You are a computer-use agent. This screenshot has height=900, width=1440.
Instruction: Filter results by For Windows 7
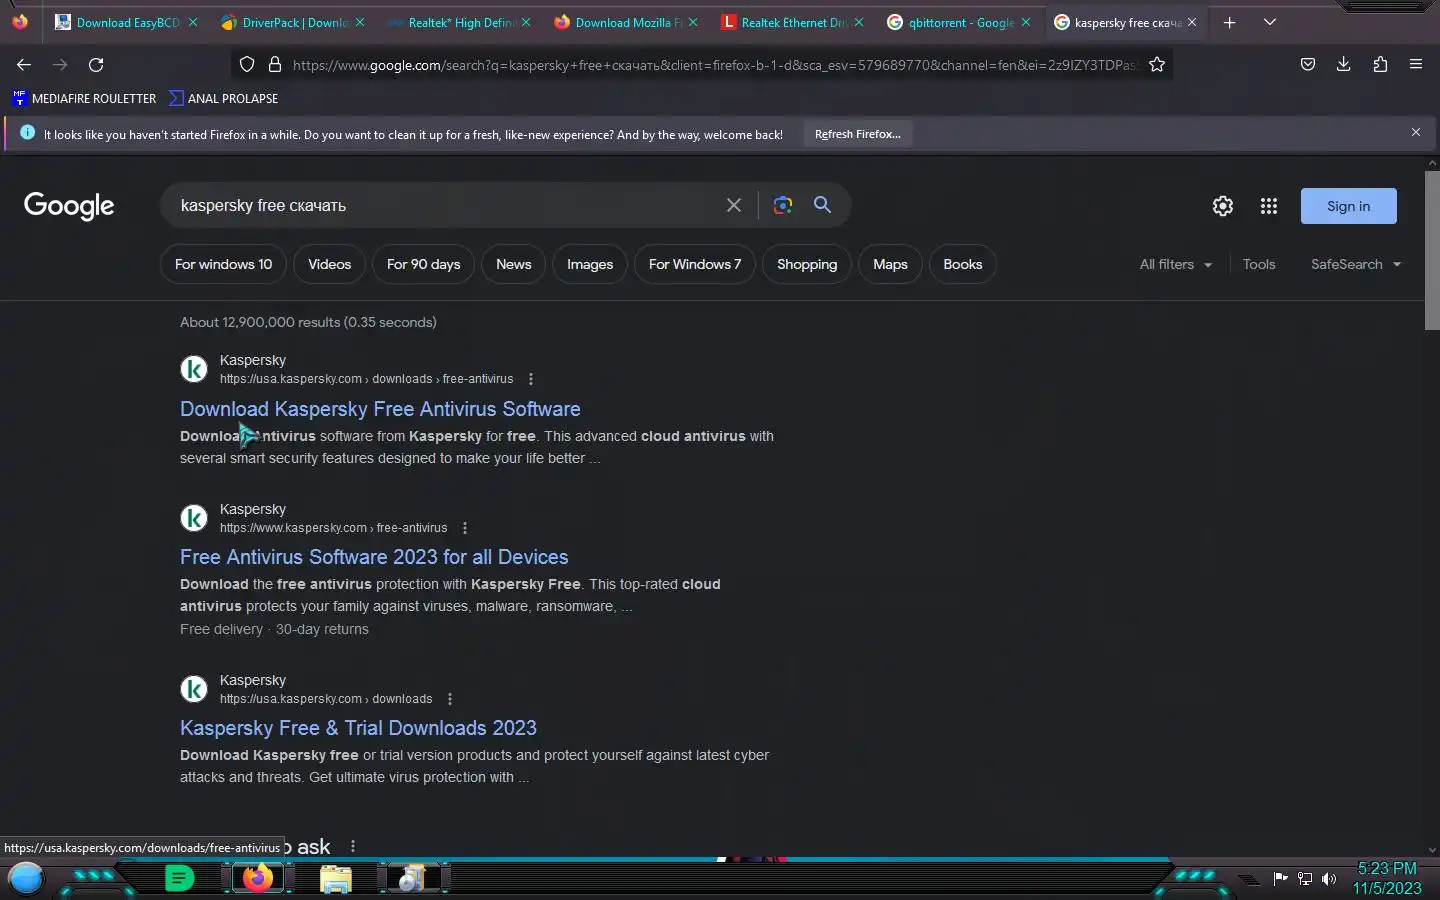point(695,264)
